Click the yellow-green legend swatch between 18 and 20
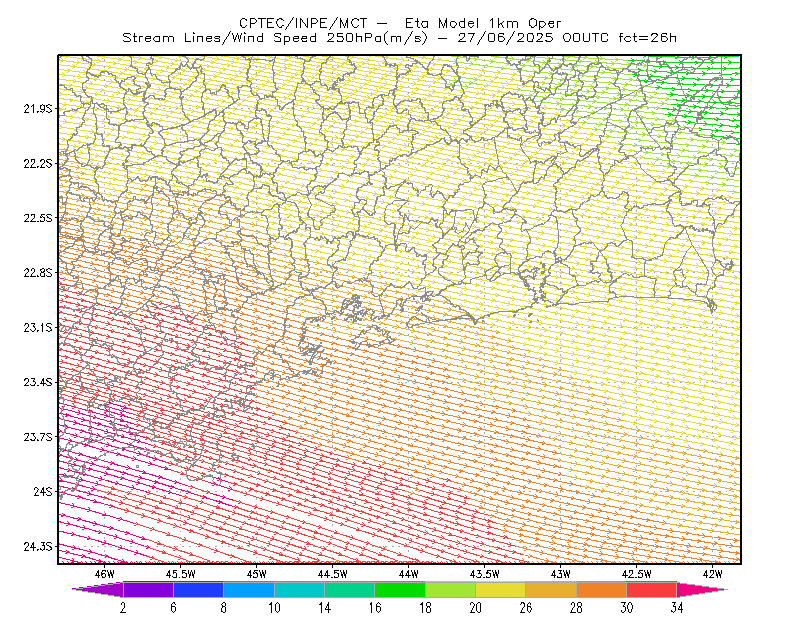The image size is (800, 618). (x=451, y=589)
